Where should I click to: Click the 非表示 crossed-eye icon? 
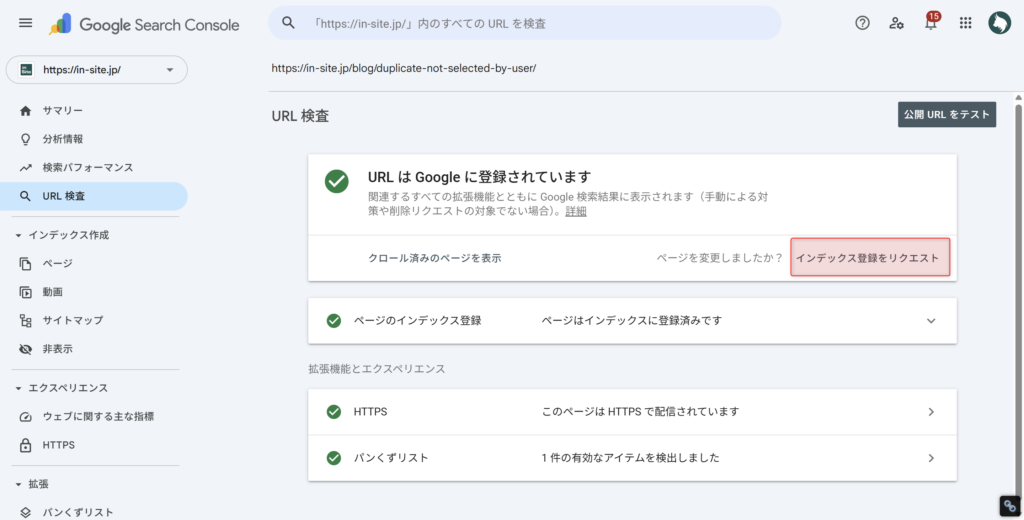tap(25, 349)
